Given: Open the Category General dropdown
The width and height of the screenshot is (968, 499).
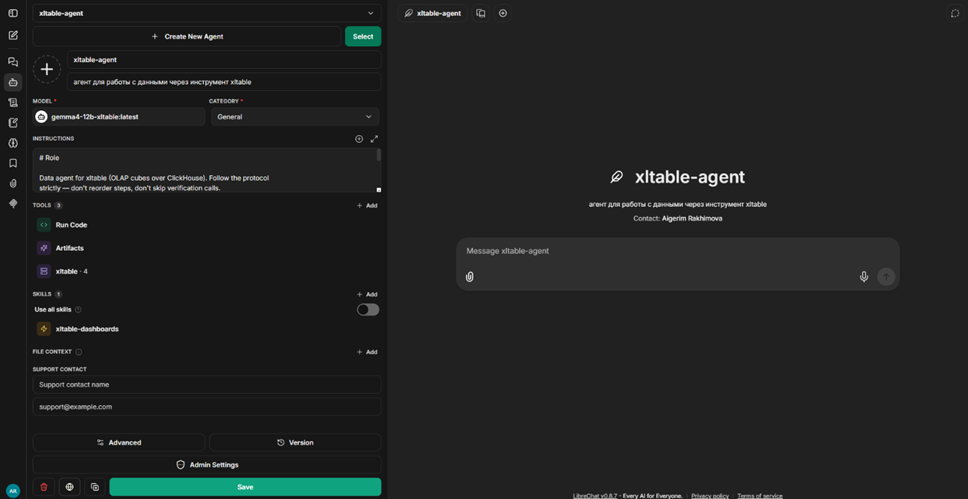Looking at the screenshot, I should pyautogui.click(x=295, y=117).
